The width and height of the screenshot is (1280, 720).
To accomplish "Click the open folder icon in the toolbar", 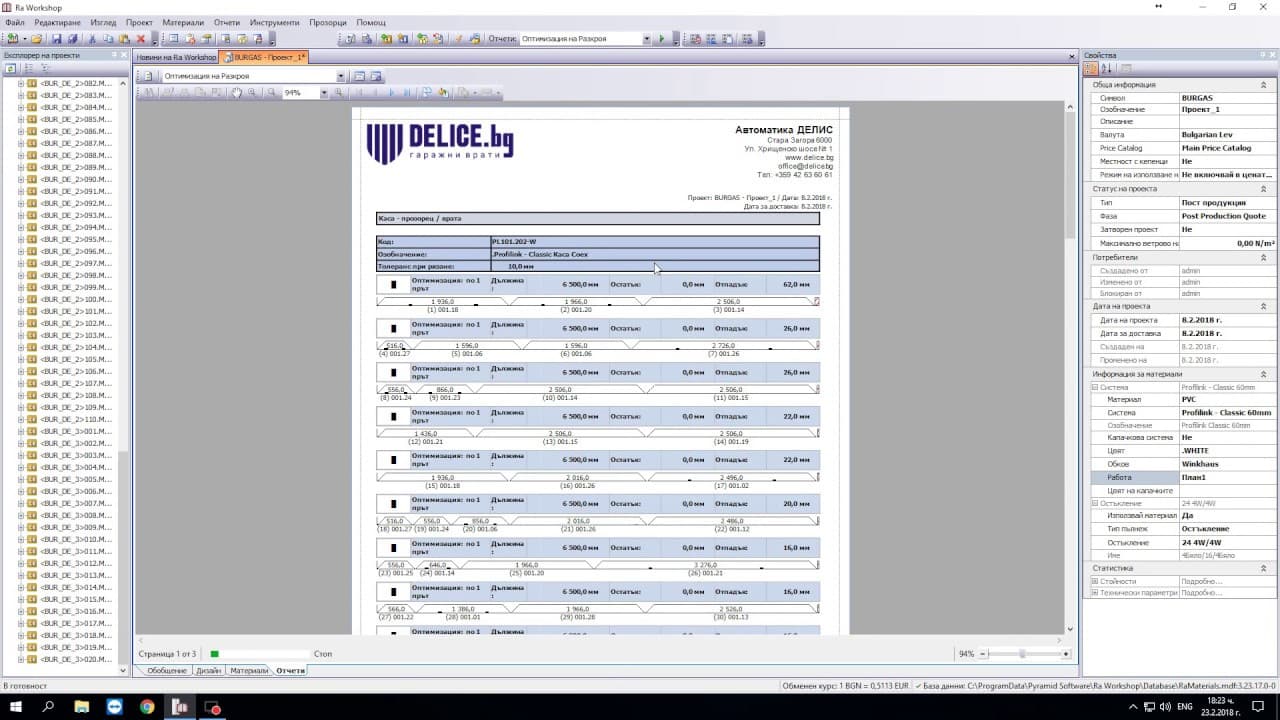I will [x=37, y=39].
